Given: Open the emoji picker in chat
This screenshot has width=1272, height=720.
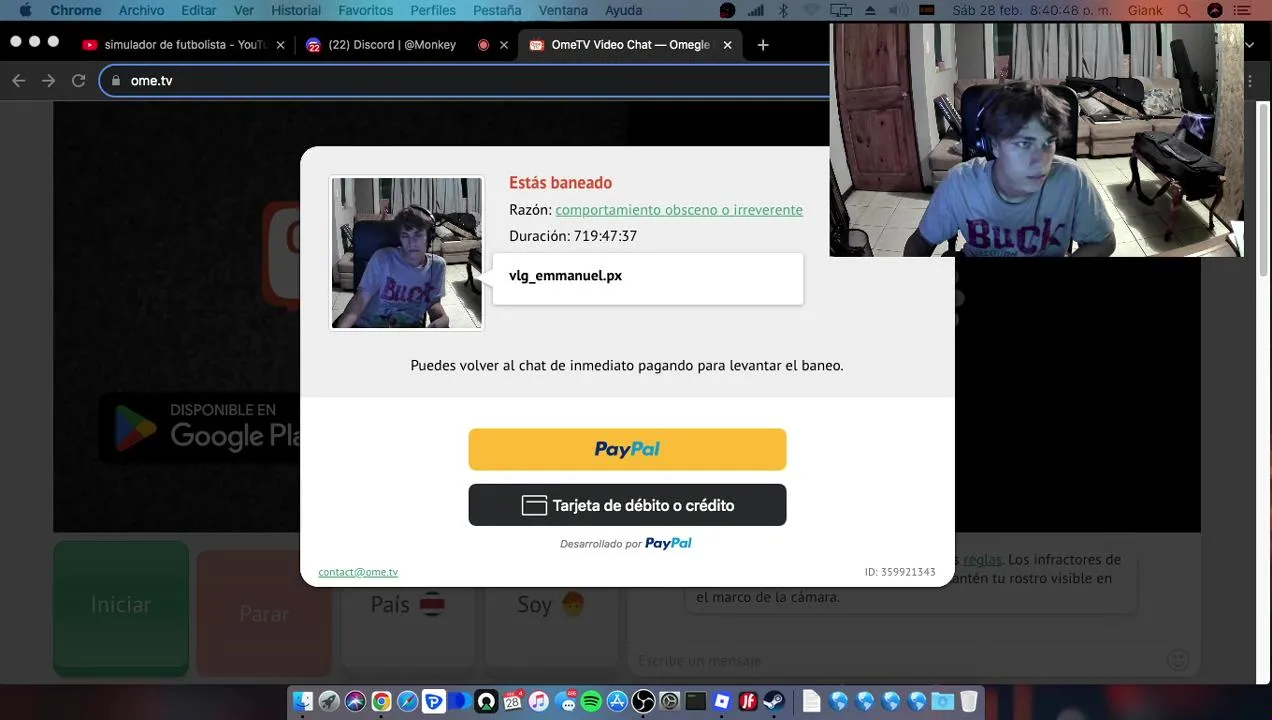Looking at the screenshot, I should tap(1179, 660).
